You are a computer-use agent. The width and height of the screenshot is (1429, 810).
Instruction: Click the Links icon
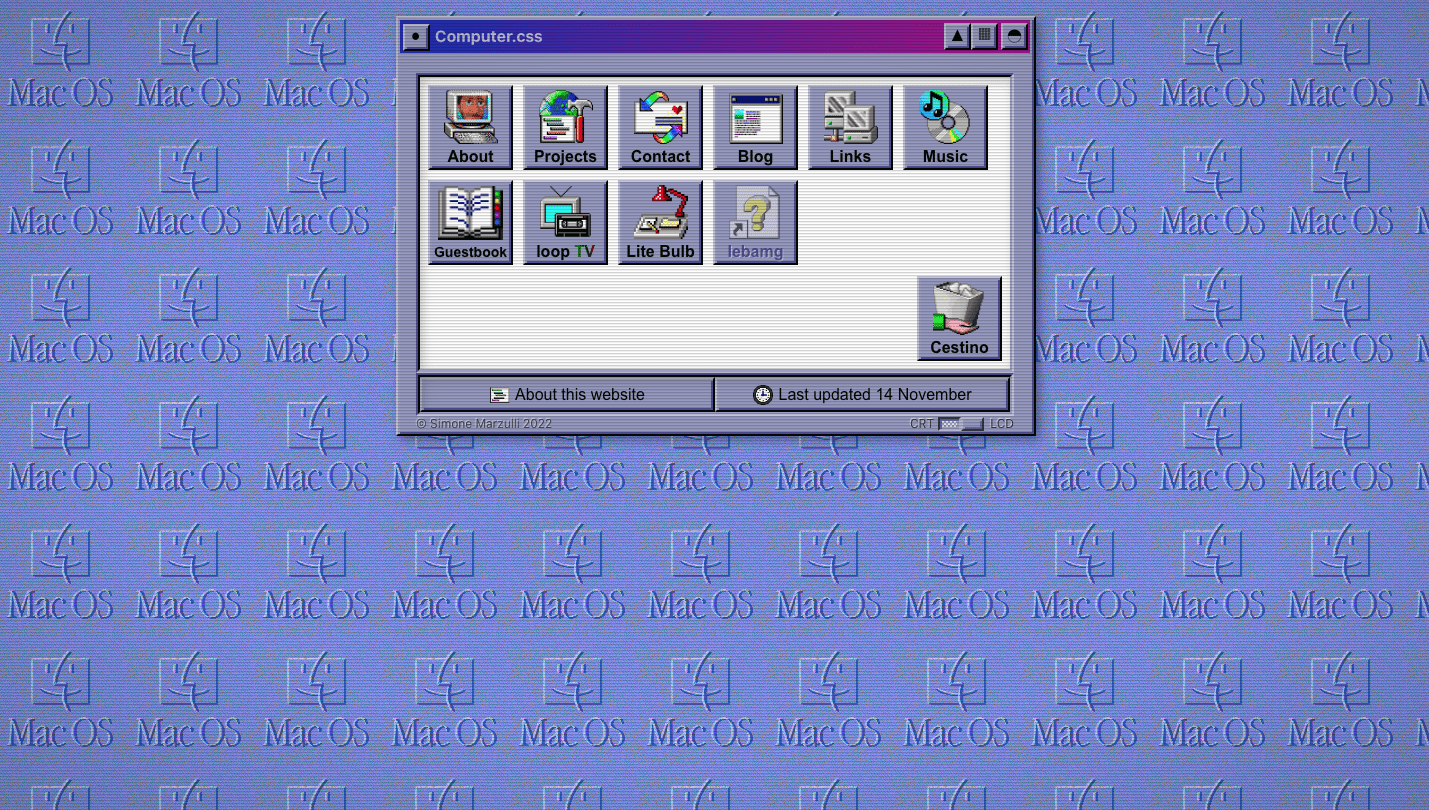pyautogui.click(x=850, y=127)
